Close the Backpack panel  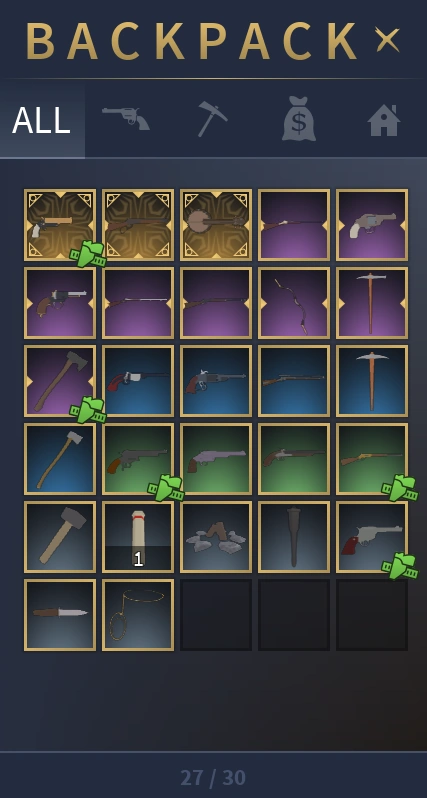[x=388, y=39]
